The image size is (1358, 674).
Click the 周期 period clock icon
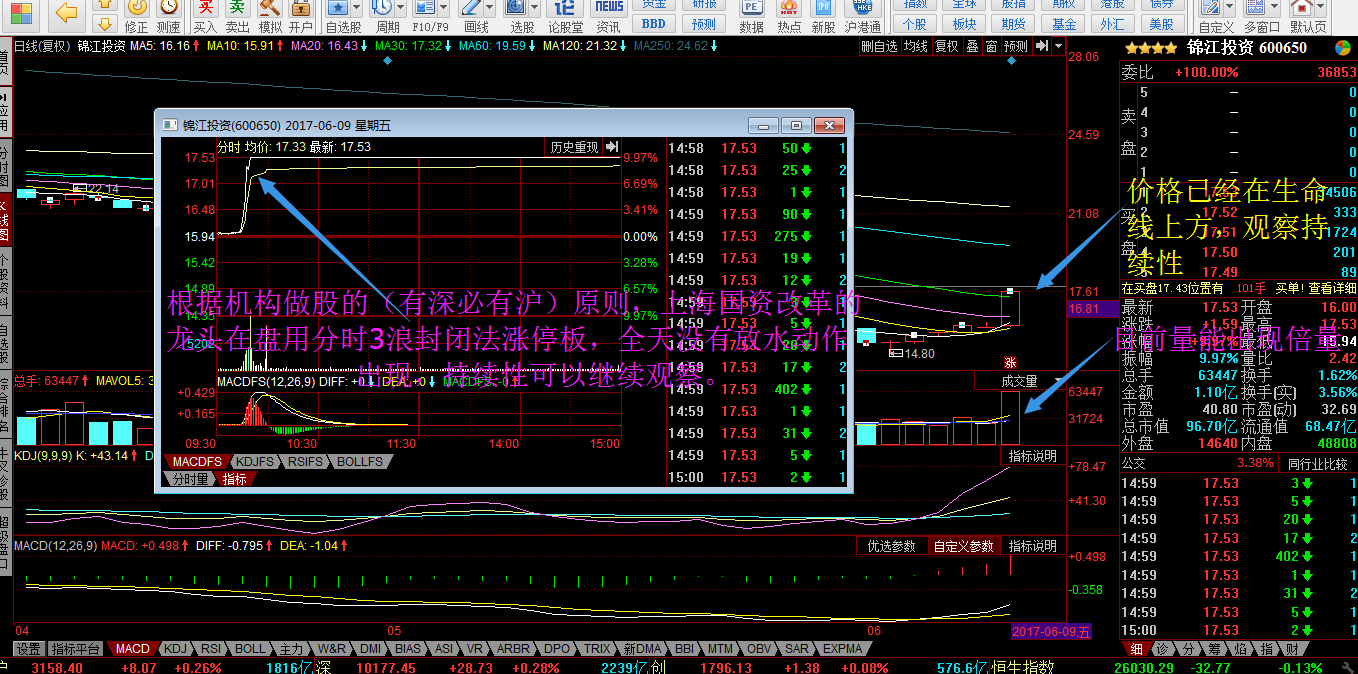(x=382, y=9)
